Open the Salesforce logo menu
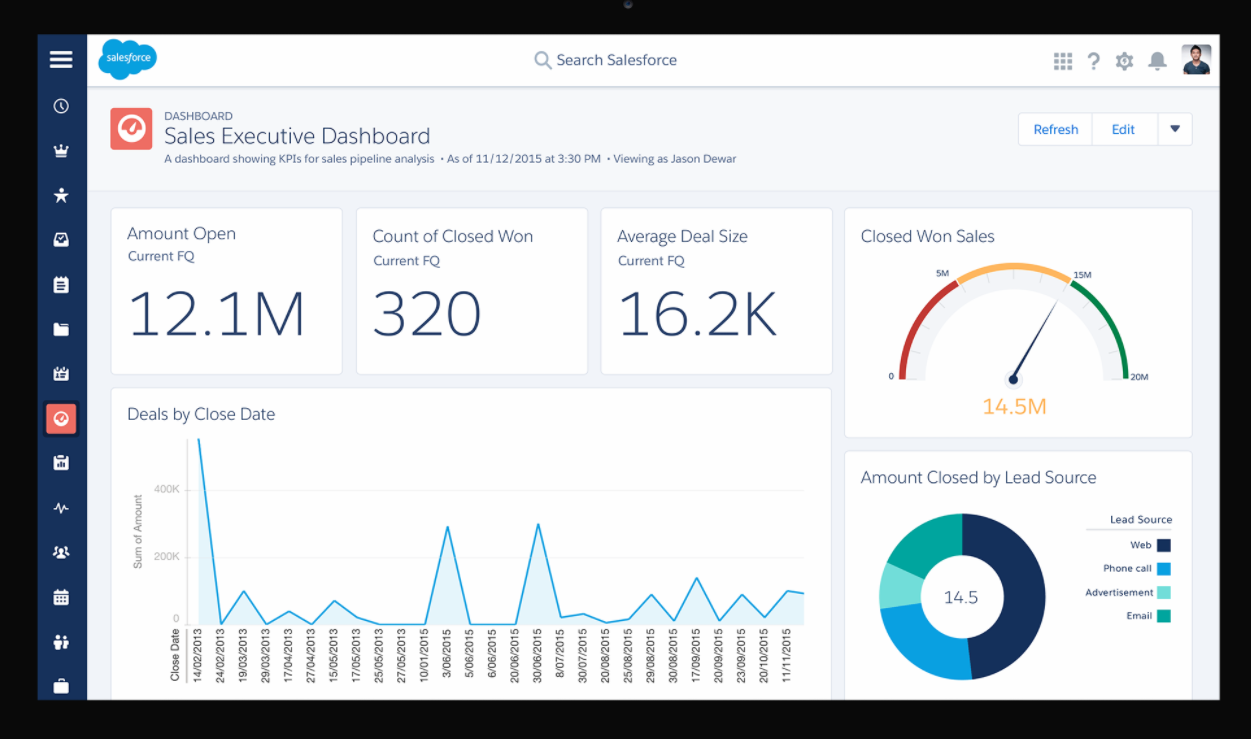This screenshot has width=1251, height=739. pyautogui.click(x=127, y=59)
